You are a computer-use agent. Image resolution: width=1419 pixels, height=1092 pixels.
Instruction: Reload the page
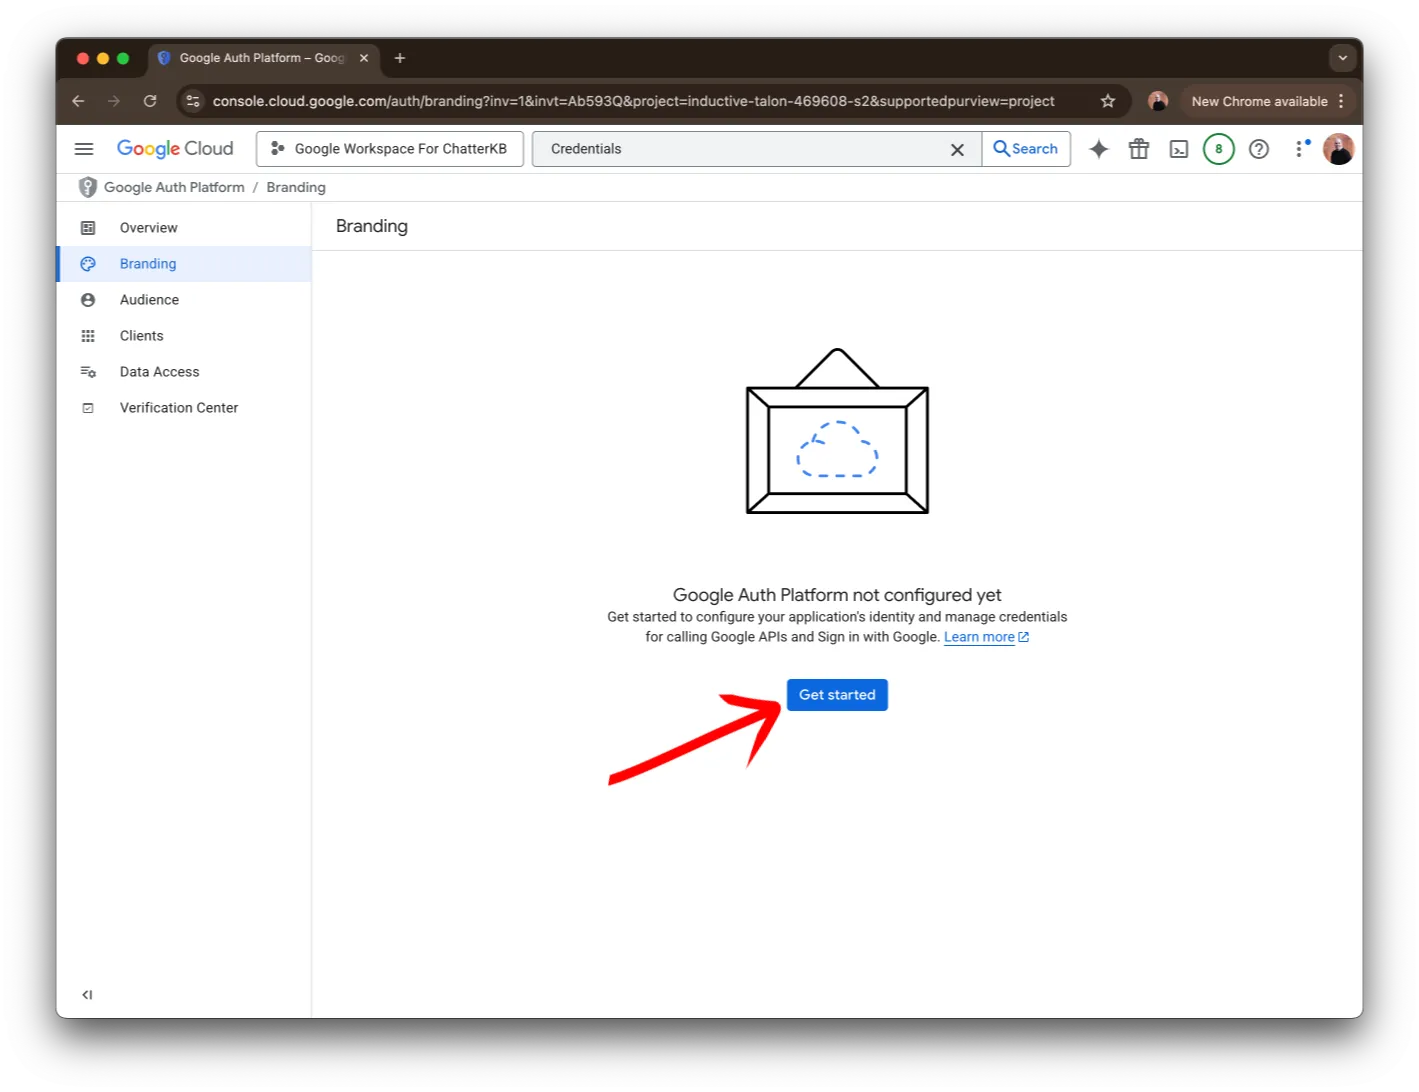click(150, 101)
